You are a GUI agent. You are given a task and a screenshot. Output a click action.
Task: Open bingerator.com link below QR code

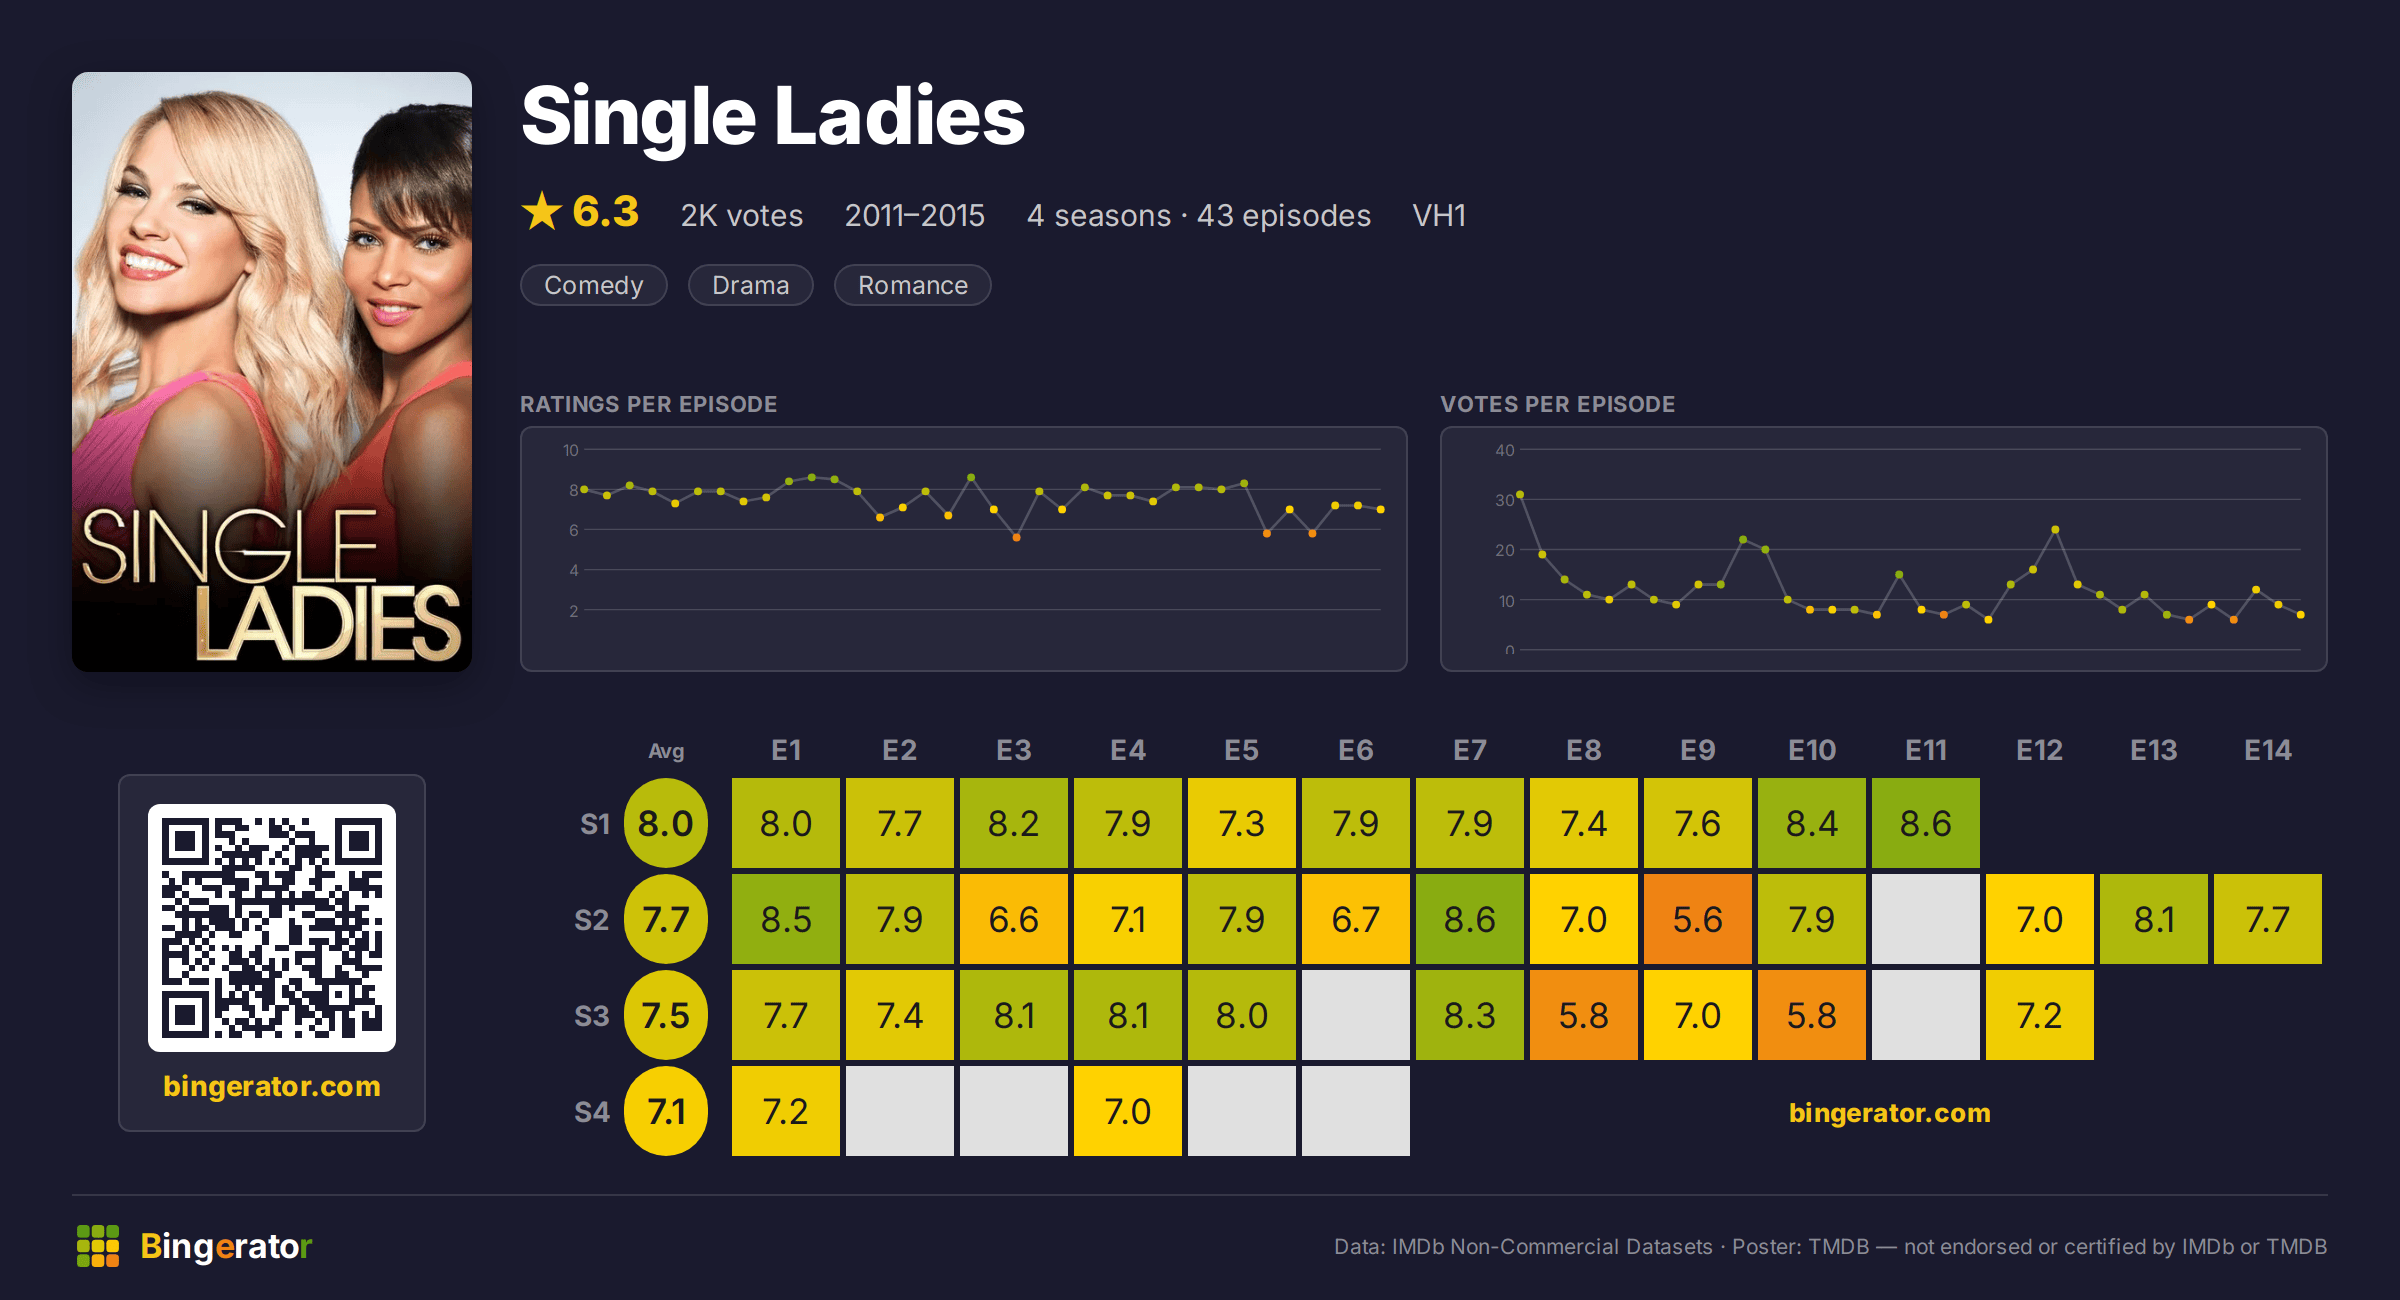[x=272, y=1086]
